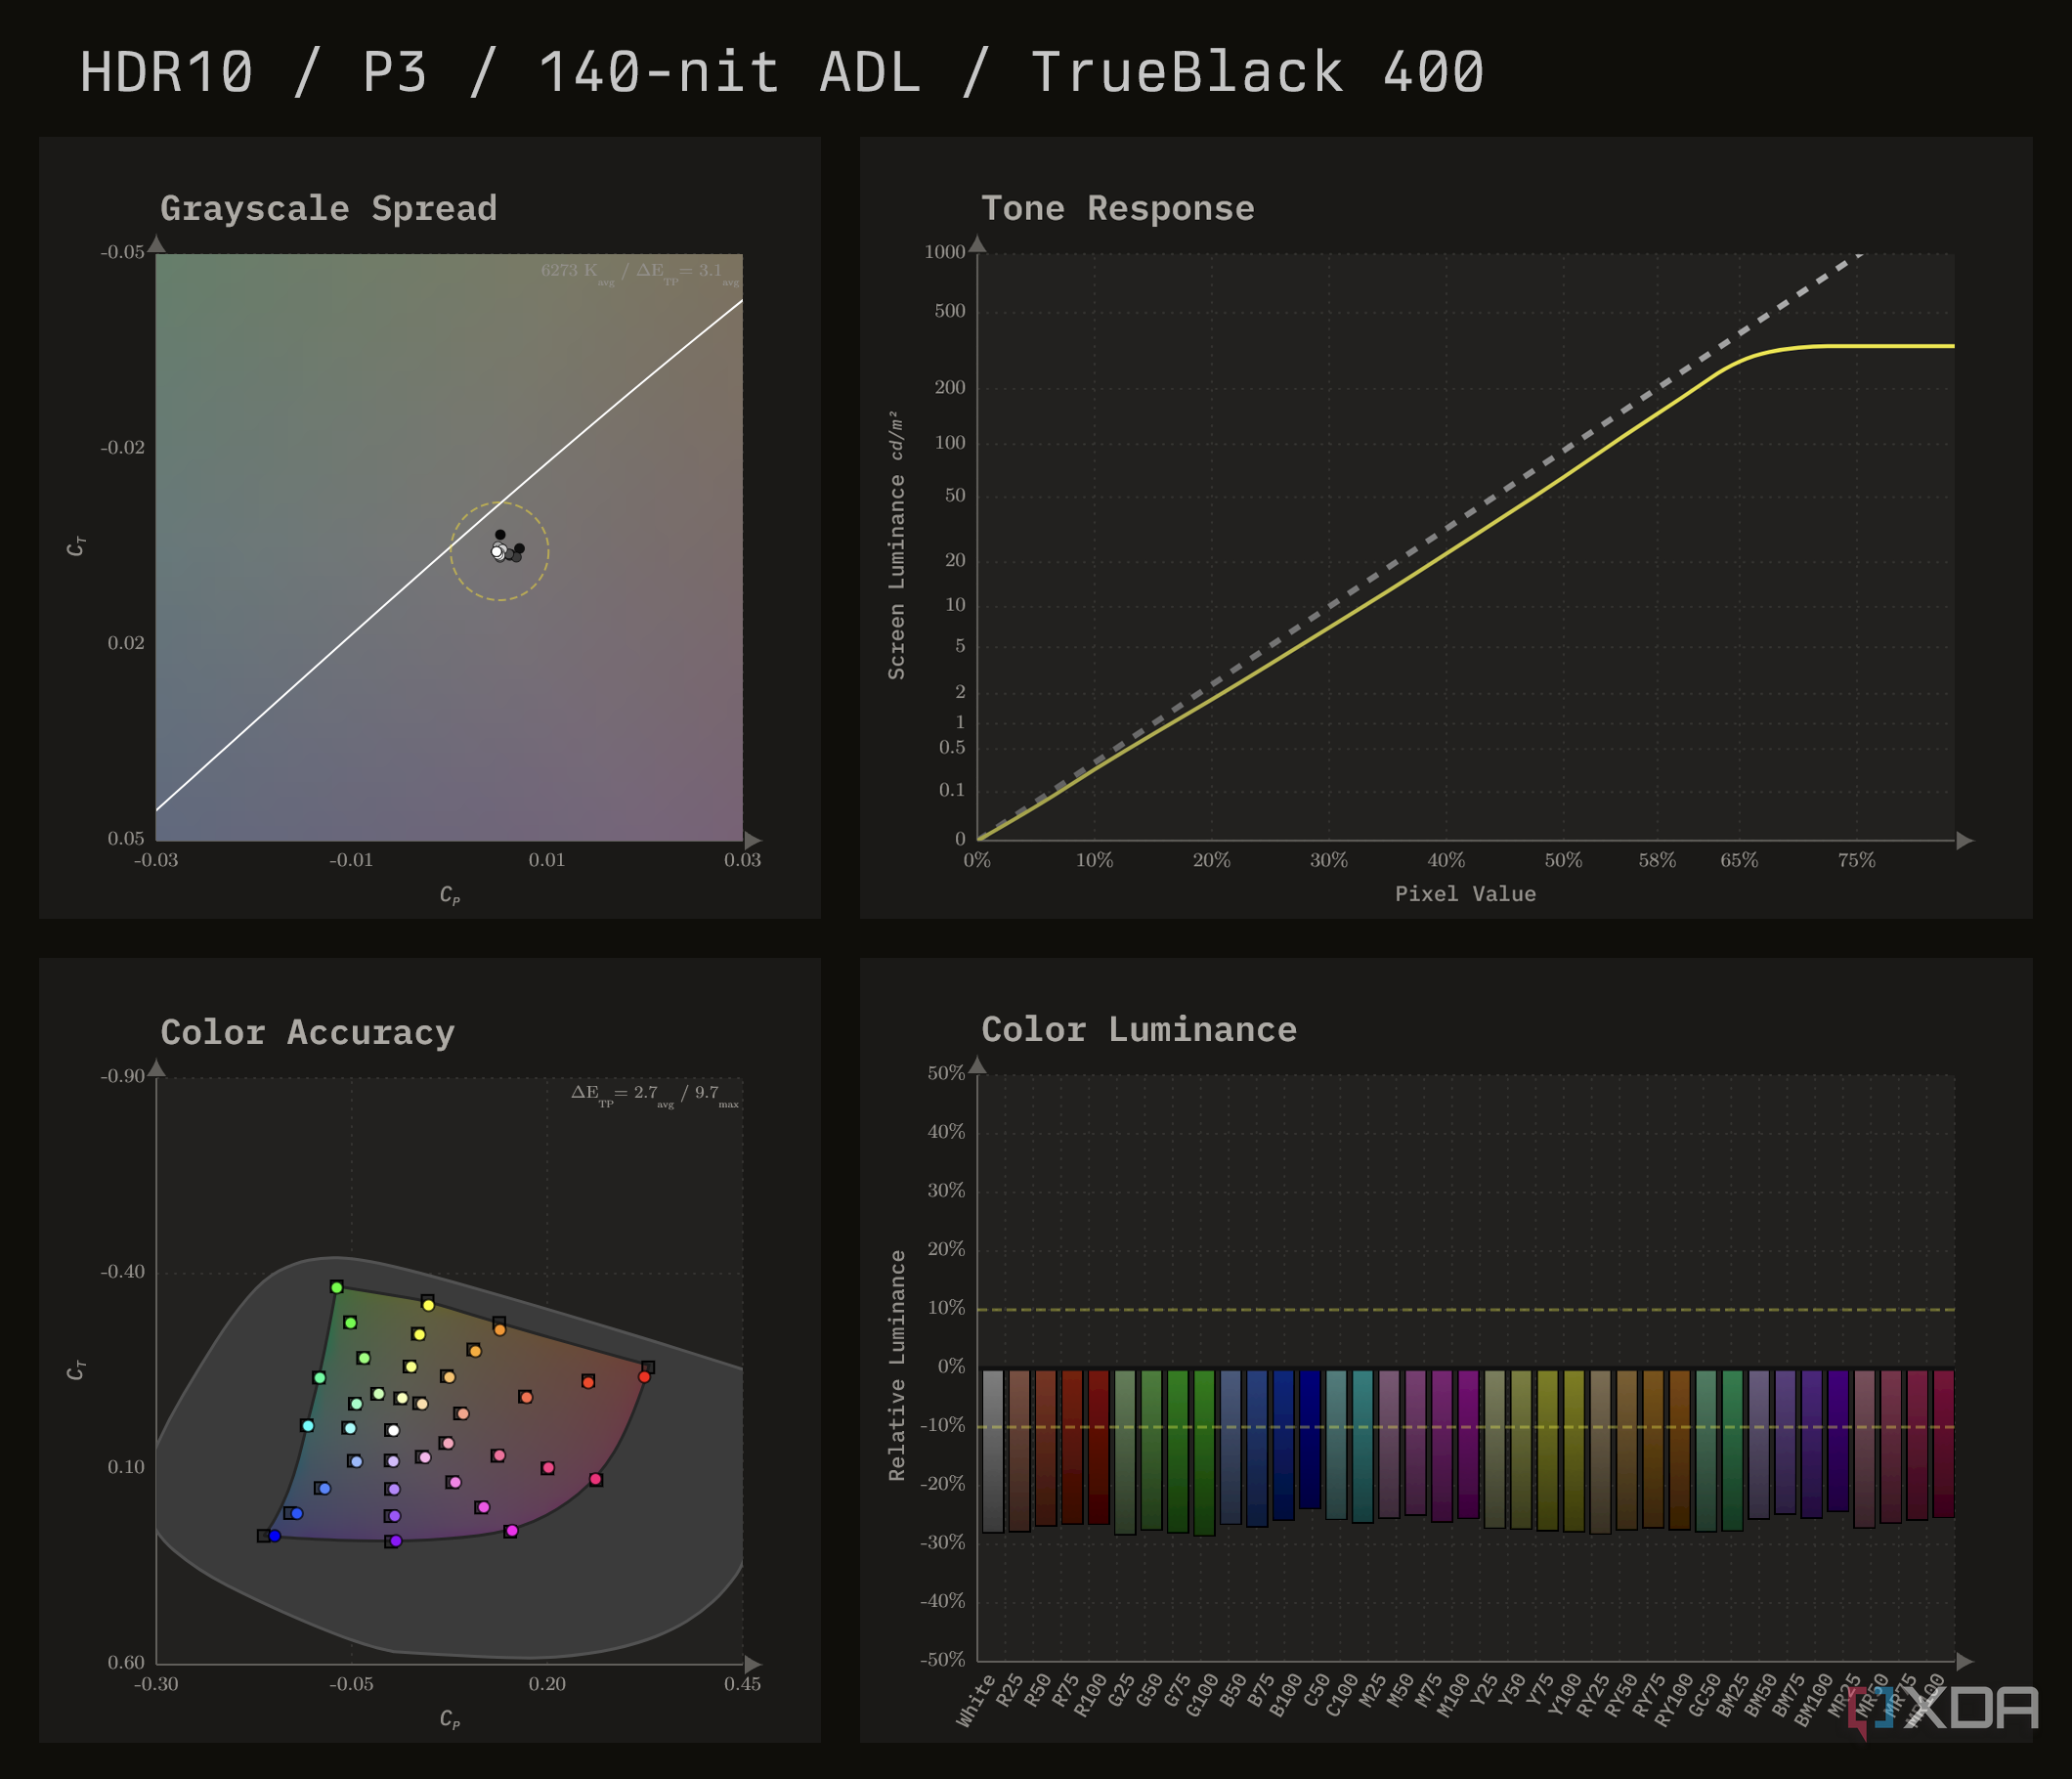This screenshot has width=2072, height=1779.
Task: Click the White bar in Color Luminance
Action: (993, 1451)
